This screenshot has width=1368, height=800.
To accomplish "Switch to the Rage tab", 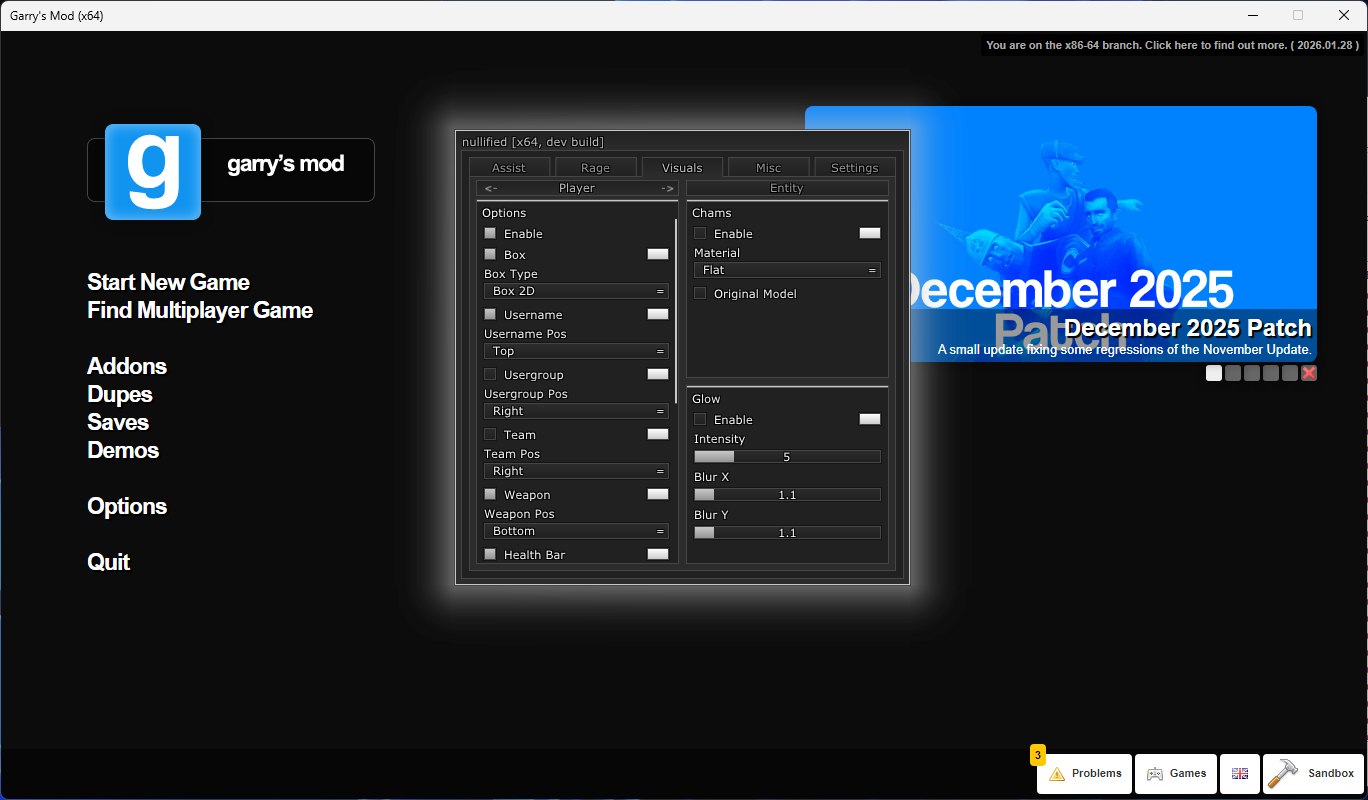I will (x=595, y=167).
